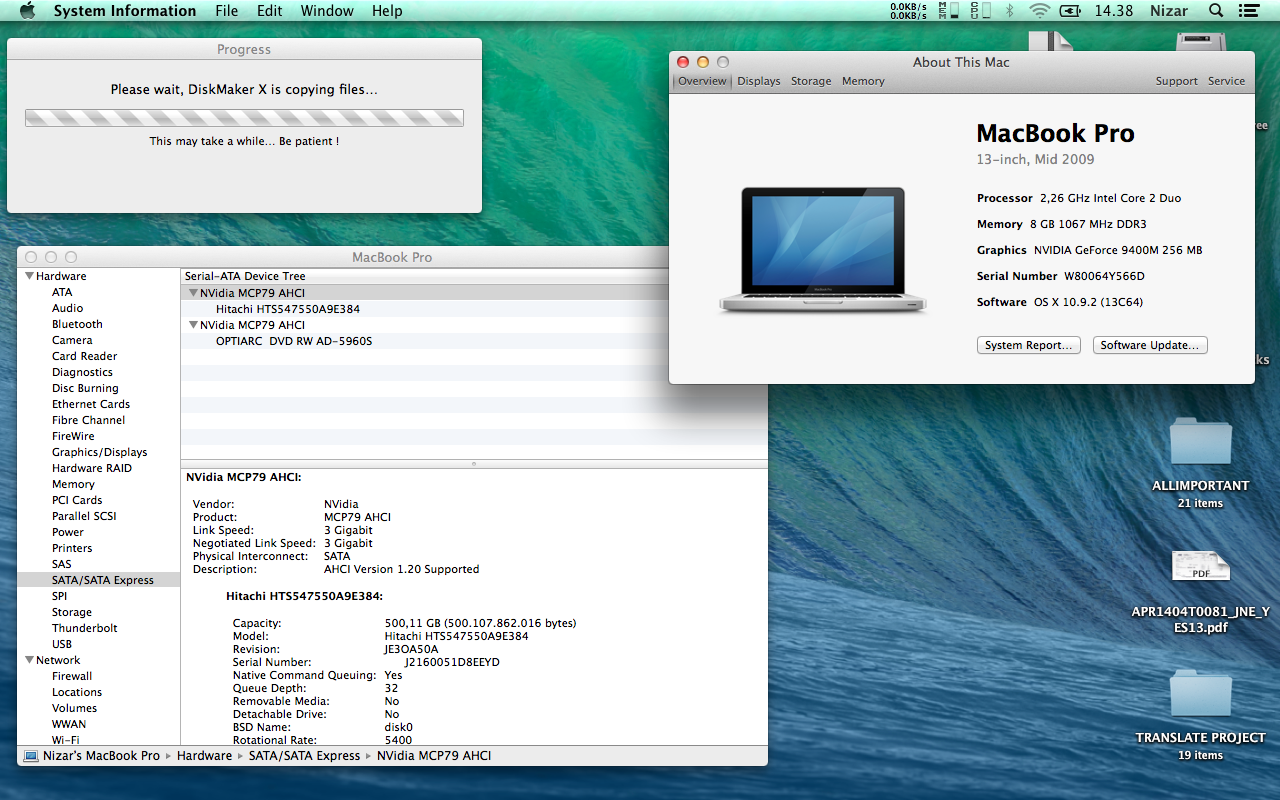This screenshot has width=1280, height=800.
Task: Select FireWire in the sidebar
Action: click(73, 436)
